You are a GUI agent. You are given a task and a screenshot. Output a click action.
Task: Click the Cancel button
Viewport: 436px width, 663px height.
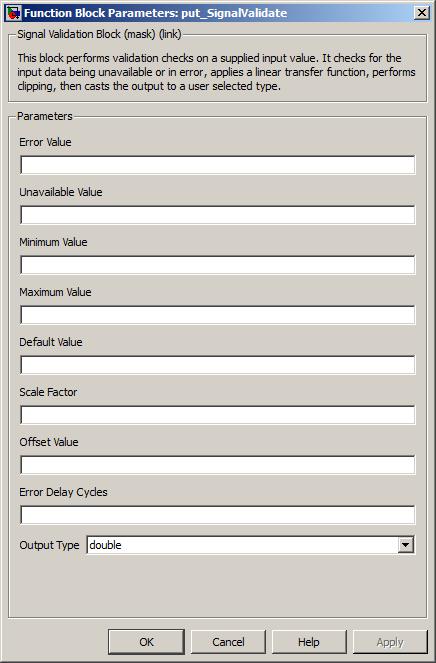[x=228, y=642]
